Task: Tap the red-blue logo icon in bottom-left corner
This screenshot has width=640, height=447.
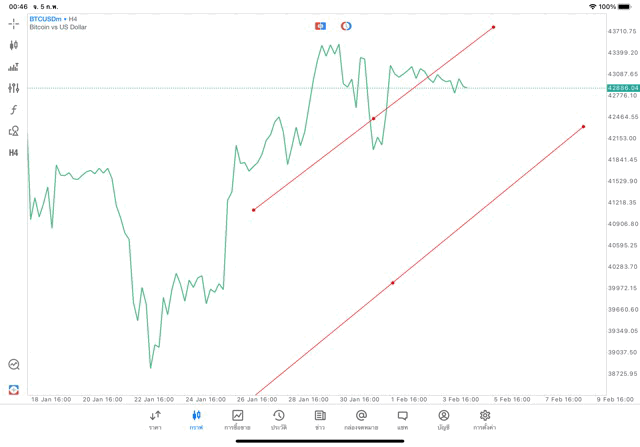Action: (x=14, y=389)
